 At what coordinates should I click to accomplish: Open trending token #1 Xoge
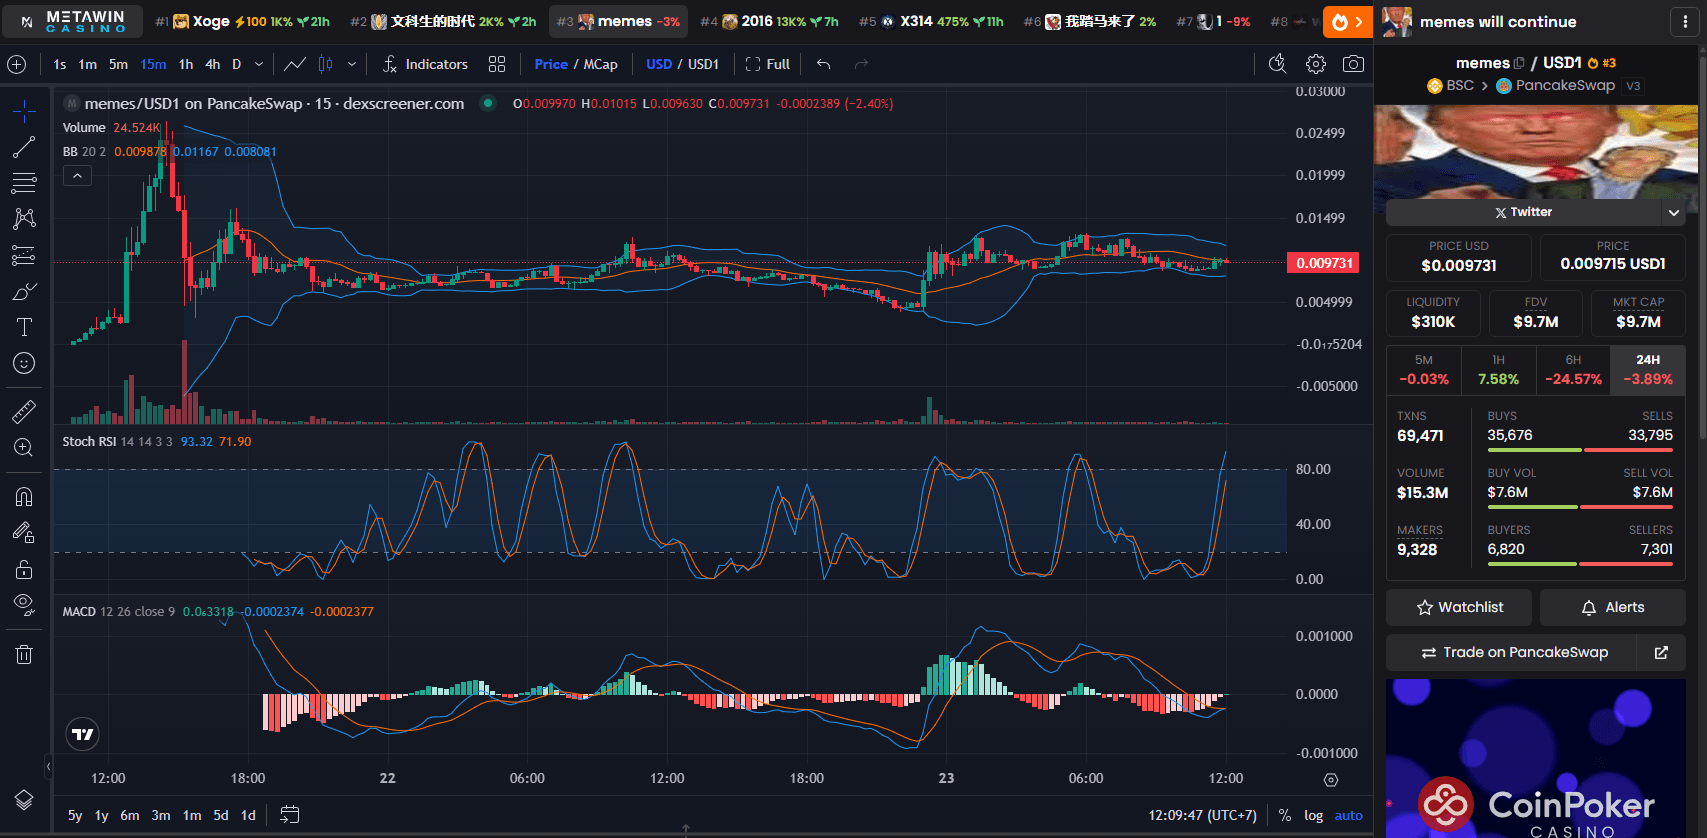coord(242,21)
